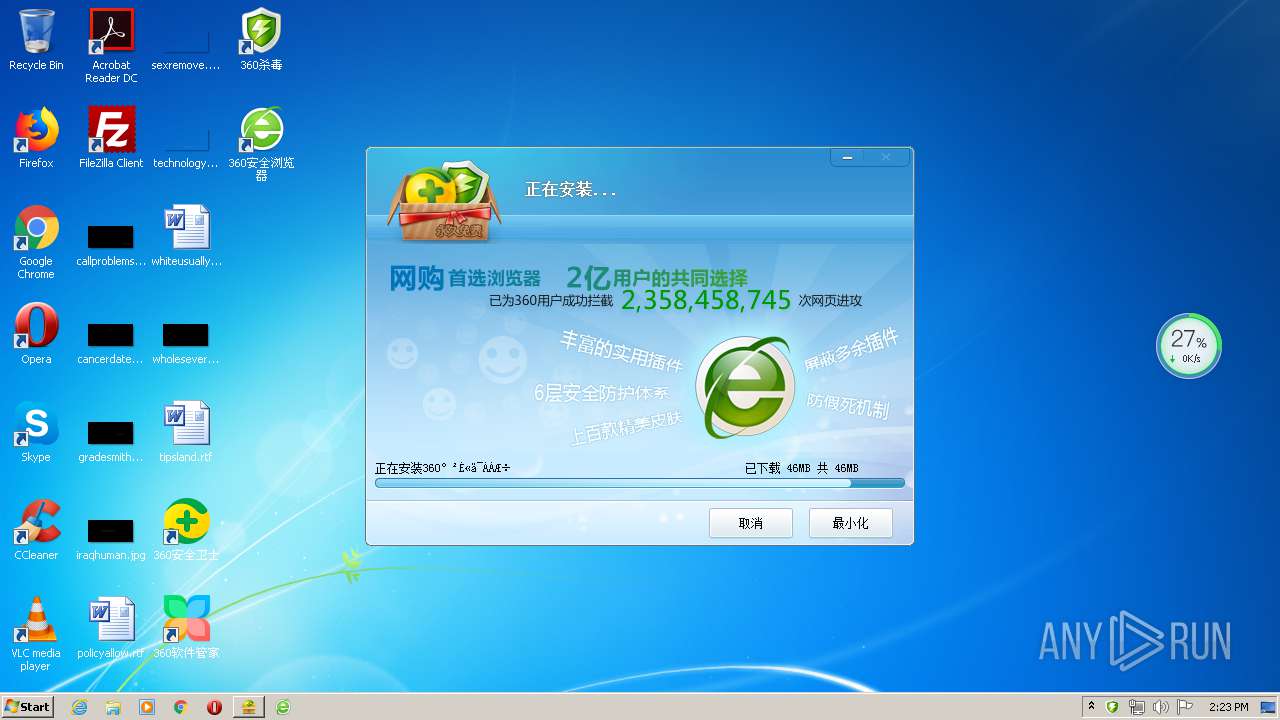Click the 27% speed widget on the desktop
Screen dimensions: 1280x720
click(x=1189, y=346)
